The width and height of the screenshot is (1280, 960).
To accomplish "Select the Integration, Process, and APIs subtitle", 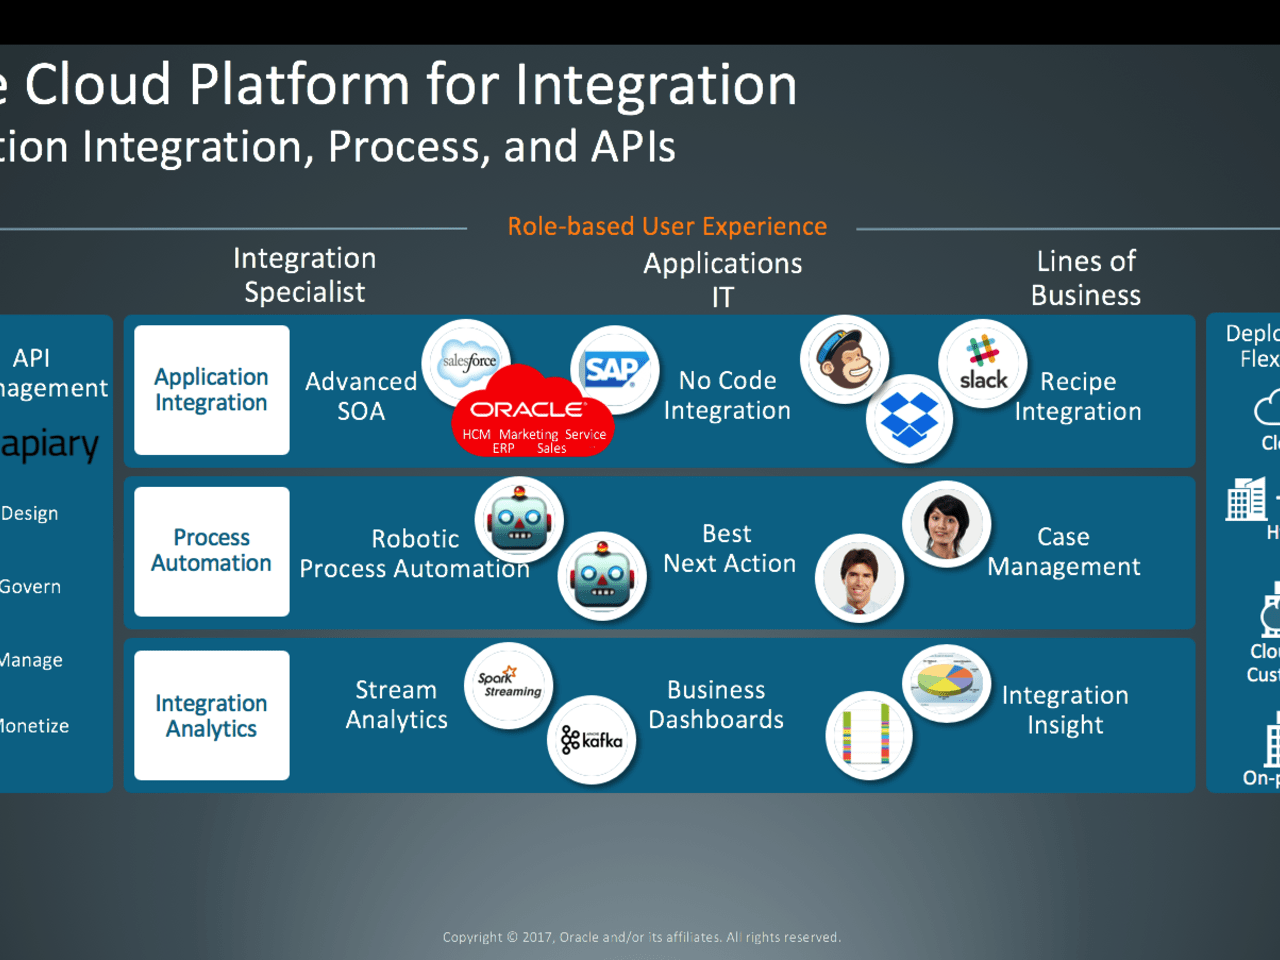I will click(379, 147).
